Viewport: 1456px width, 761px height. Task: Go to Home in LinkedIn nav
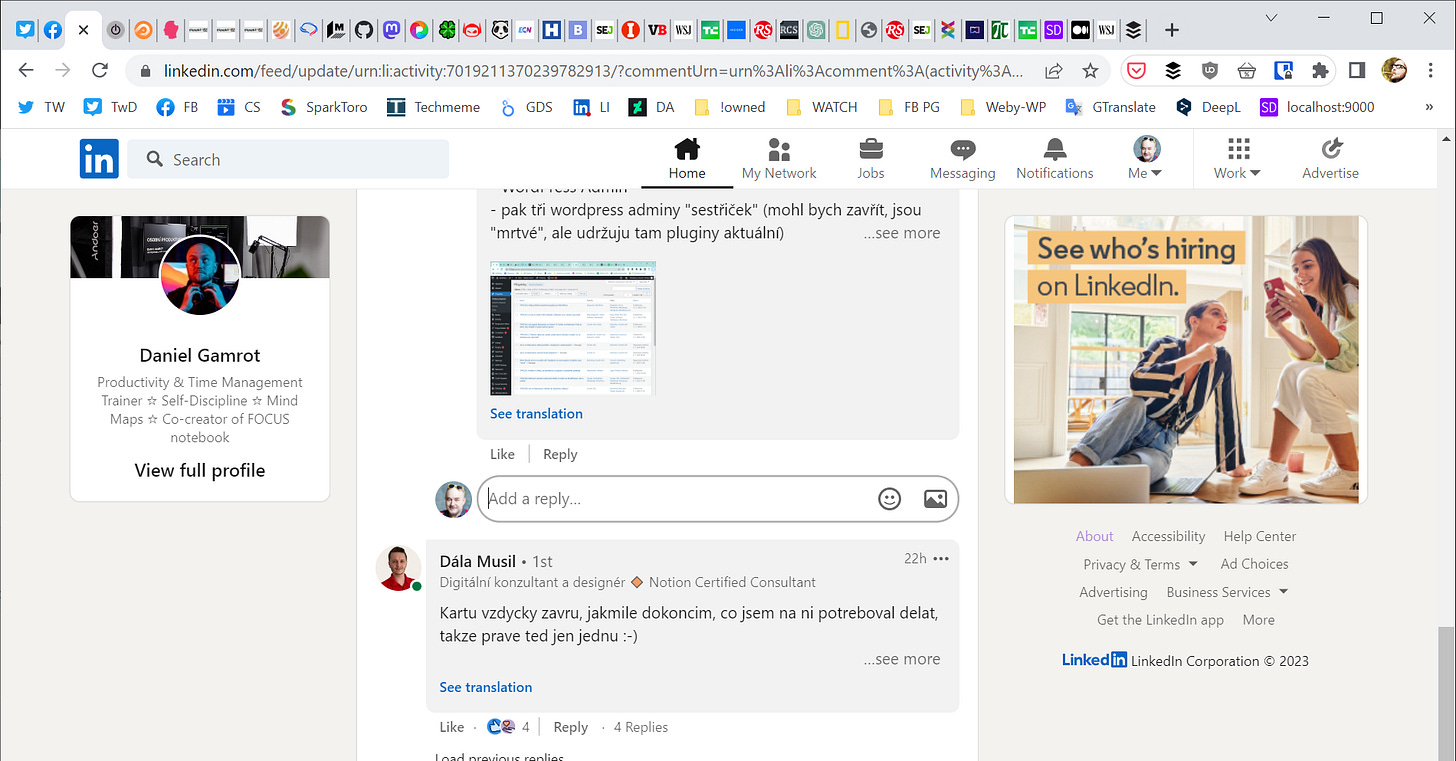(687, 160)
